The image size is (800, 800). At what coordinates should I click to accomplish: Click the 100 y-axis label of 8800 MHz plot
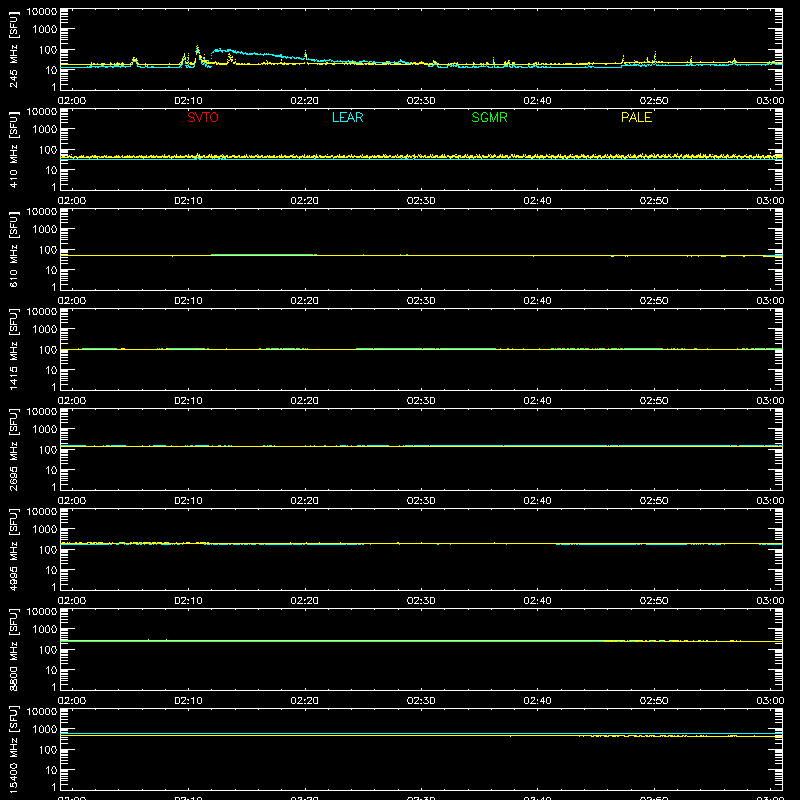point(48,650)
